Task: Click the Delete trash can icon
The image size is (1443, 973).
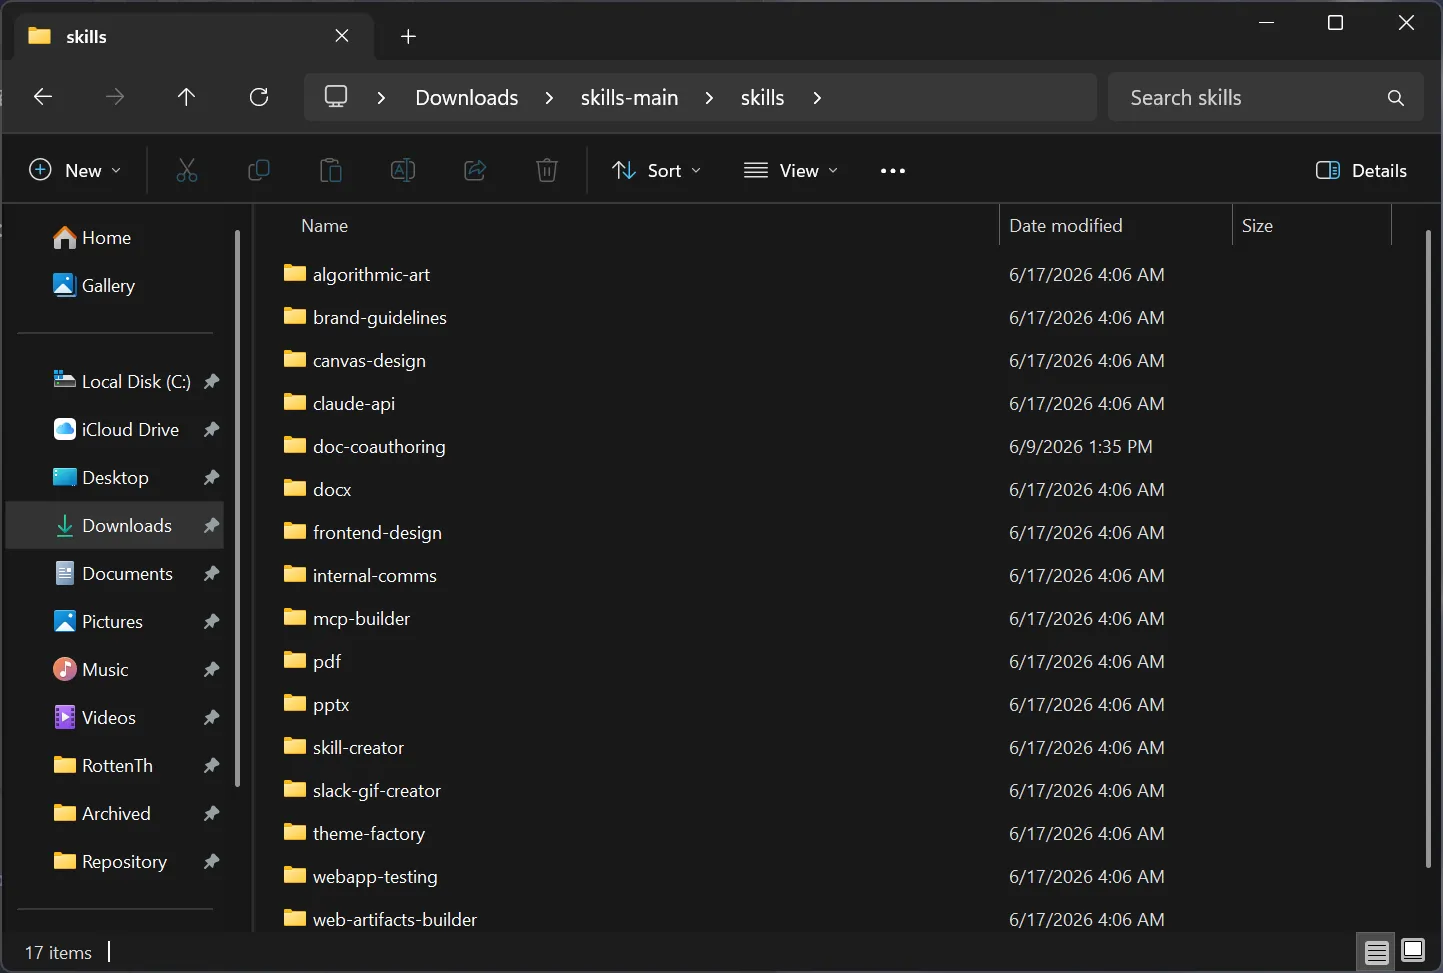Action: pos(547,170)
